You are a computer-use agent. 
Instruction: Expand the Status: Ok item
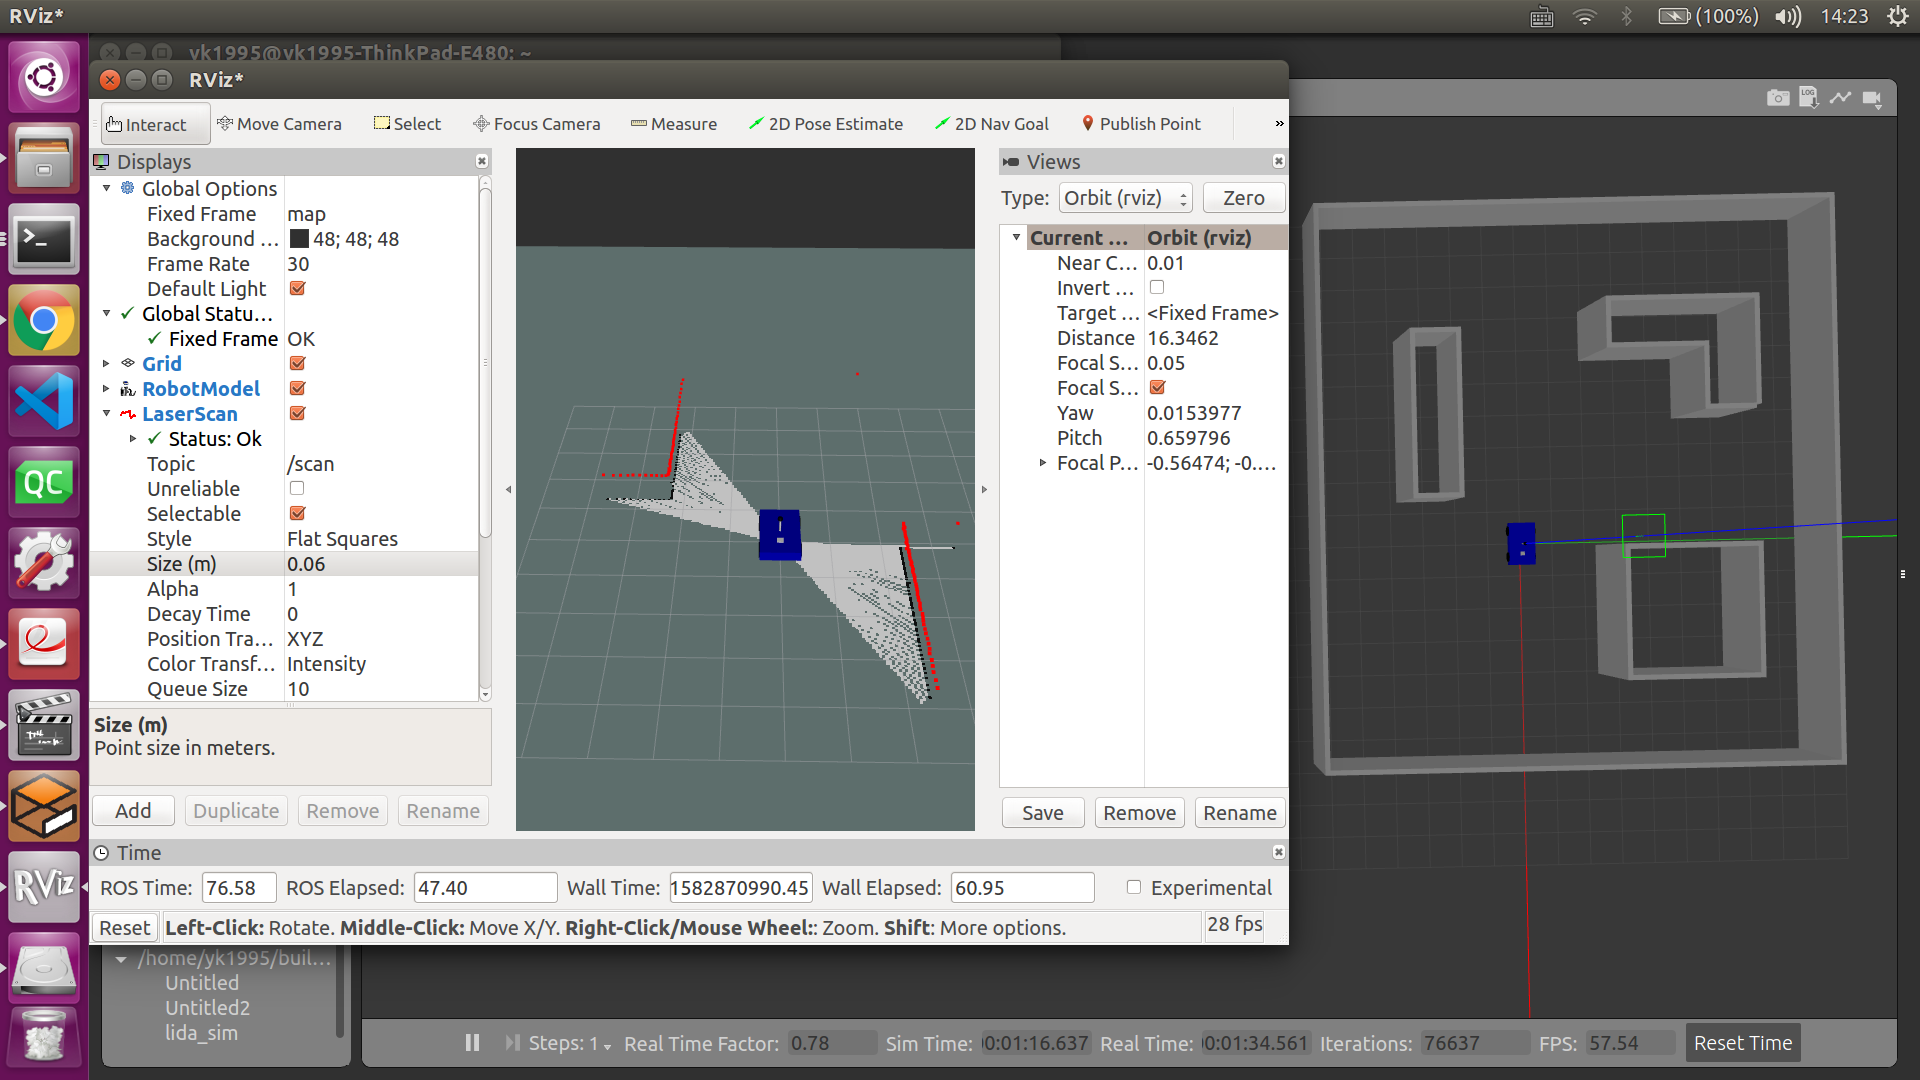tap(133, 439)
